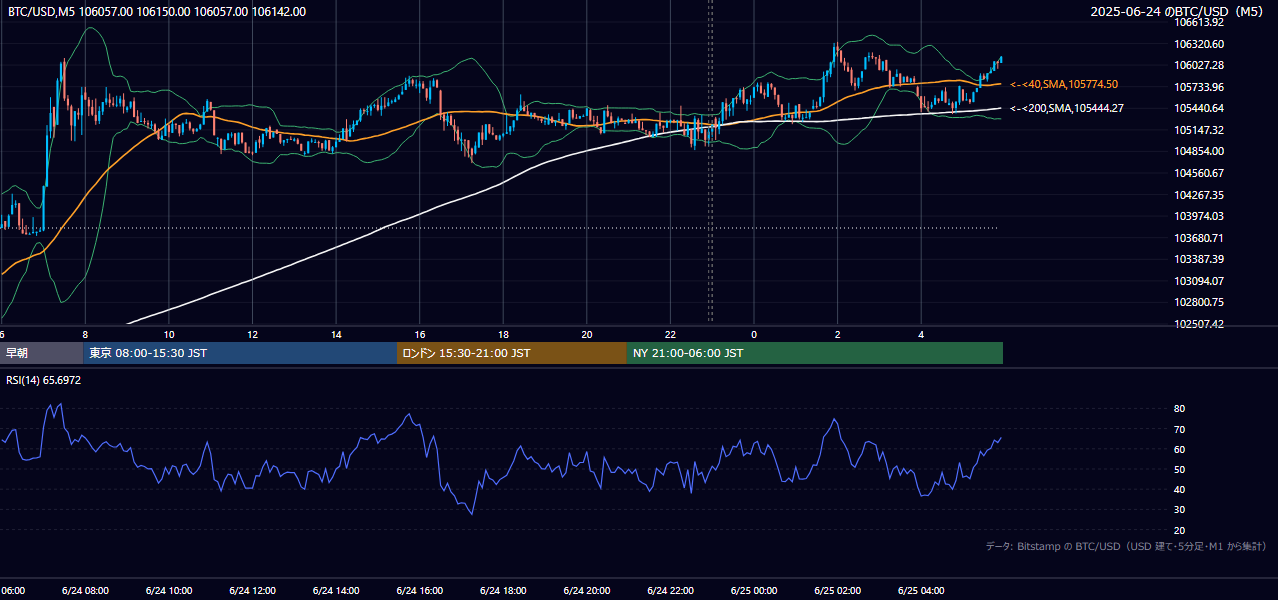
Task: Click the 6/24 18:00 date label
Action: coord(503,590)
